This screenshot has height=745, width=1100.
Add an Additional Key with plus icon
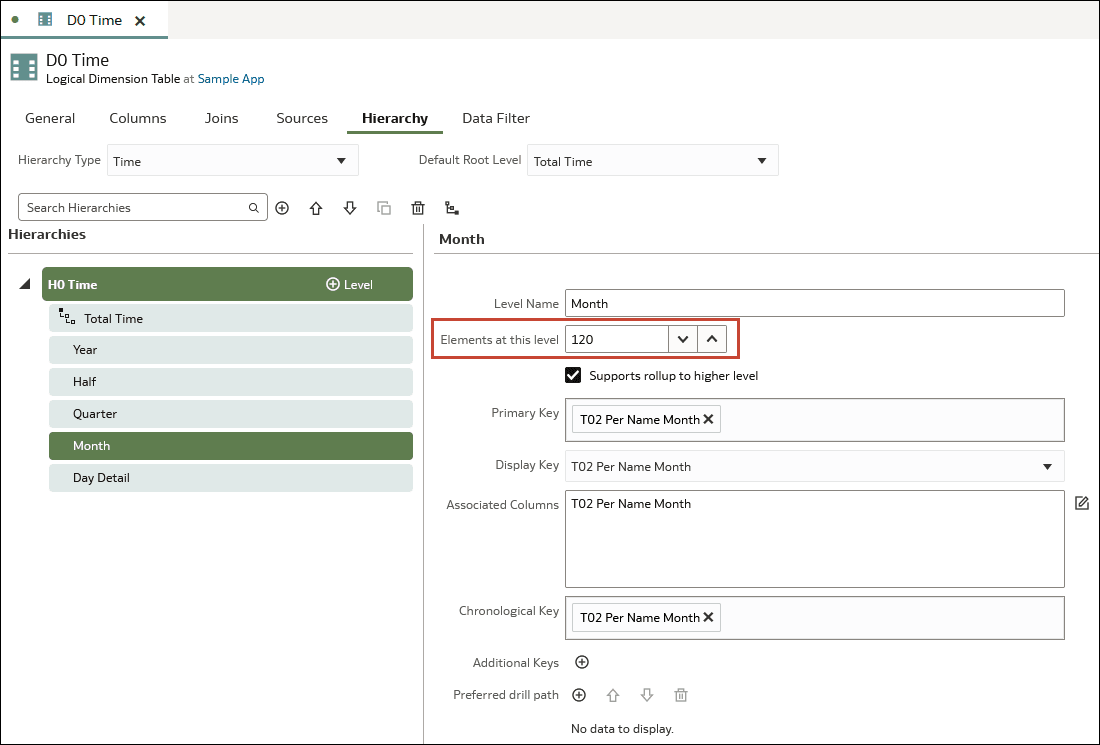coord(581,662)
